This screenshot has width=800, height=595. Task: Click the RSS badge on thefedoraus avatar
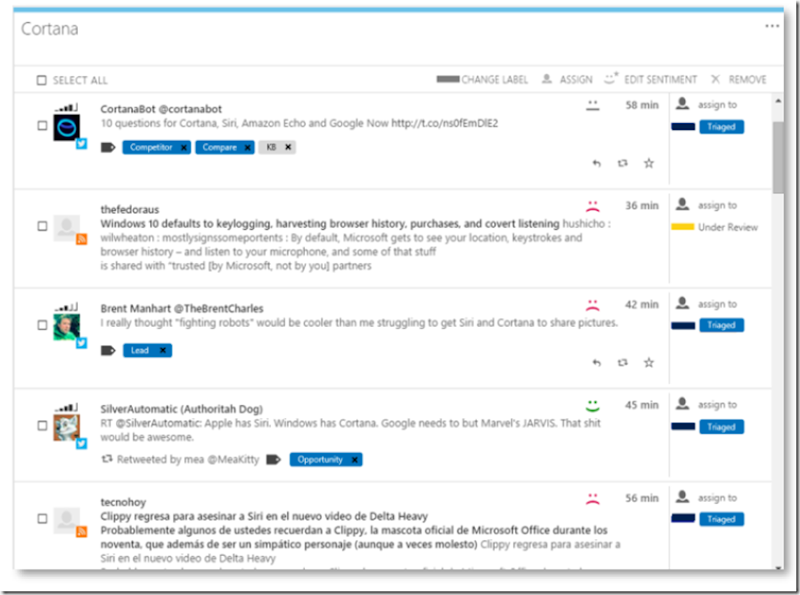(82, 239)
